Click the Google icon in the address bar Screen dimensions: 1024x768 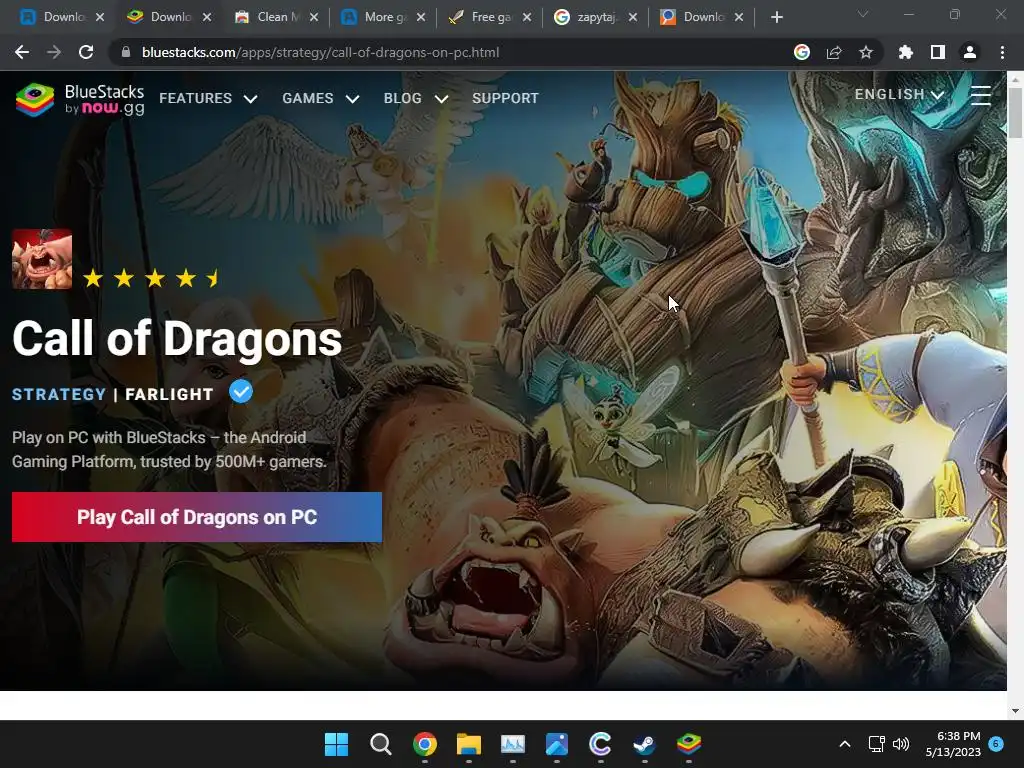[x=802, y=52]
